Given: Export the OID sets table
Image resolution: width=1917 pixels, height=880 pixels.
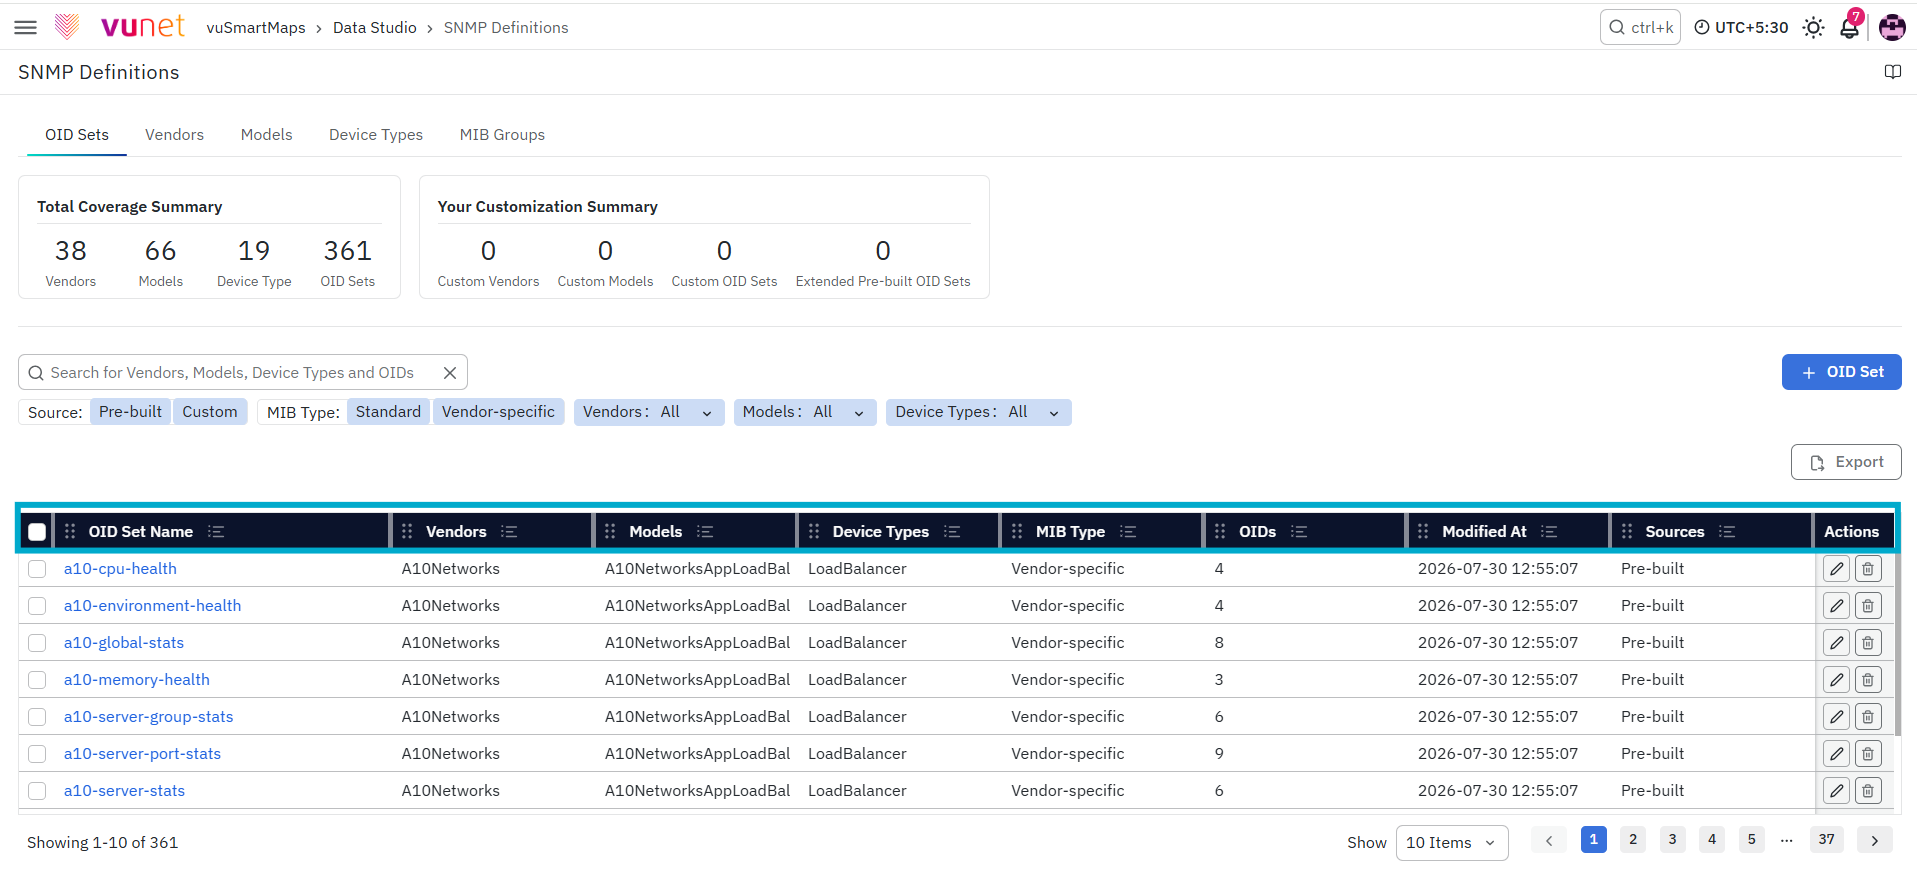Looking at the screenshot, I should point(1846,462).
